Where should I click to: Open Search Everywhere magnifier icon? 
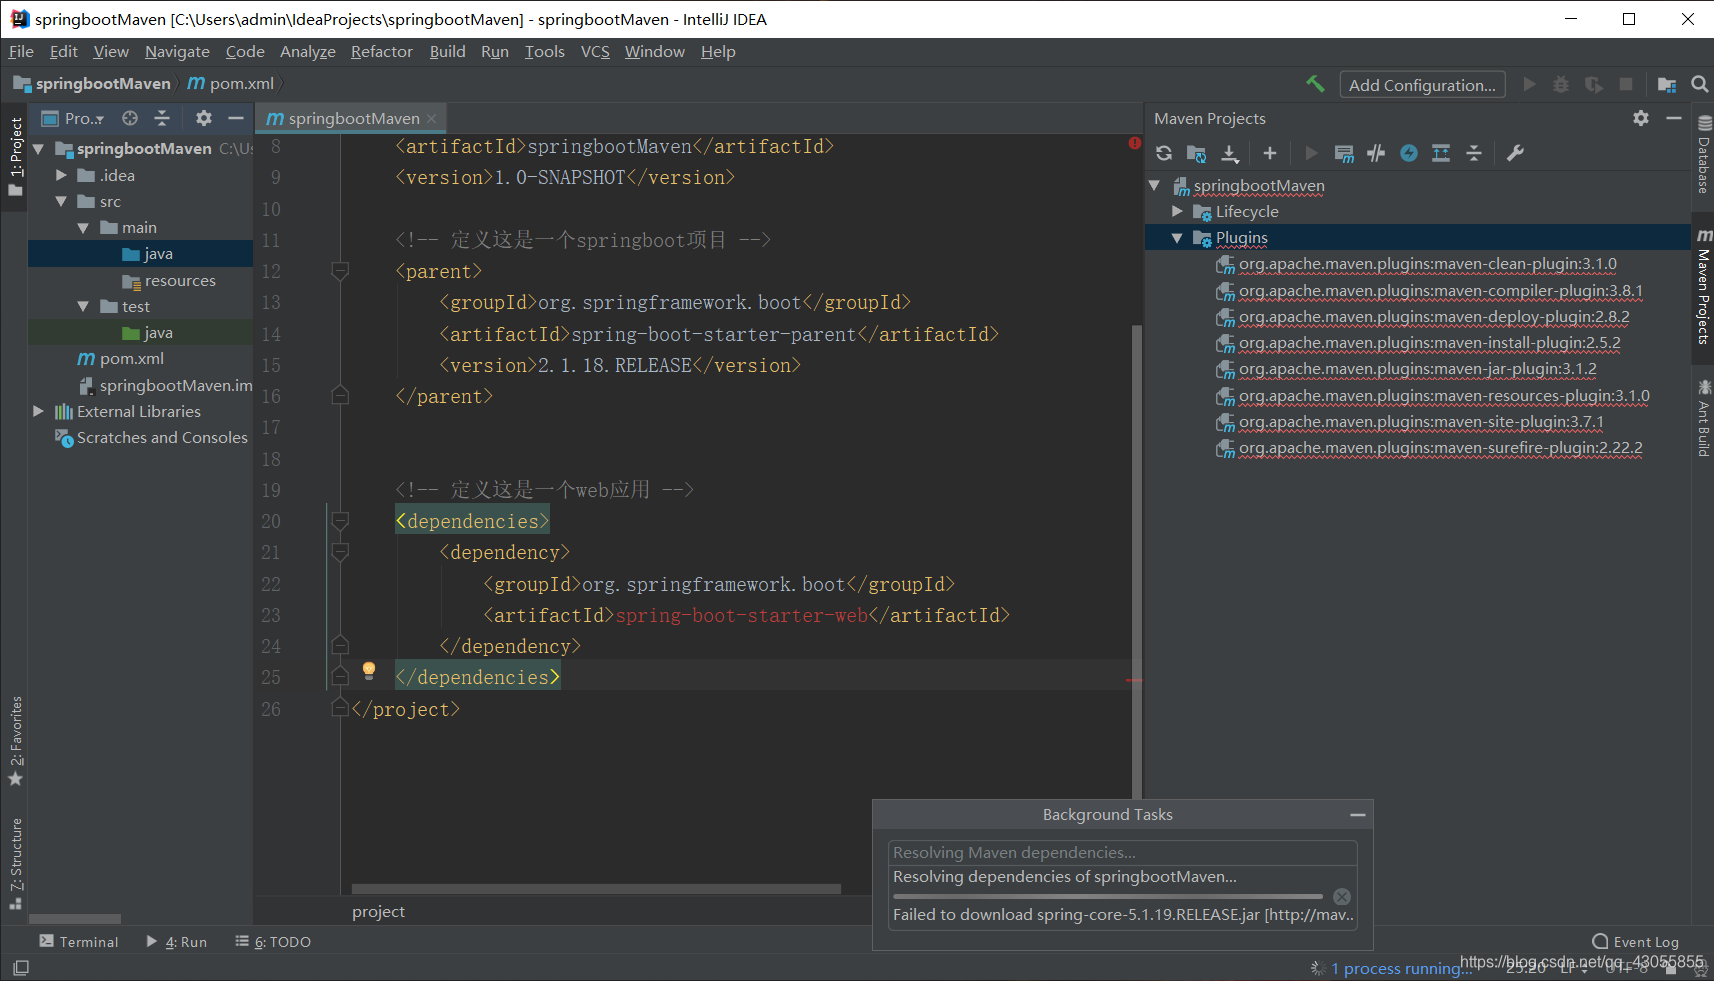[1699, 85]
